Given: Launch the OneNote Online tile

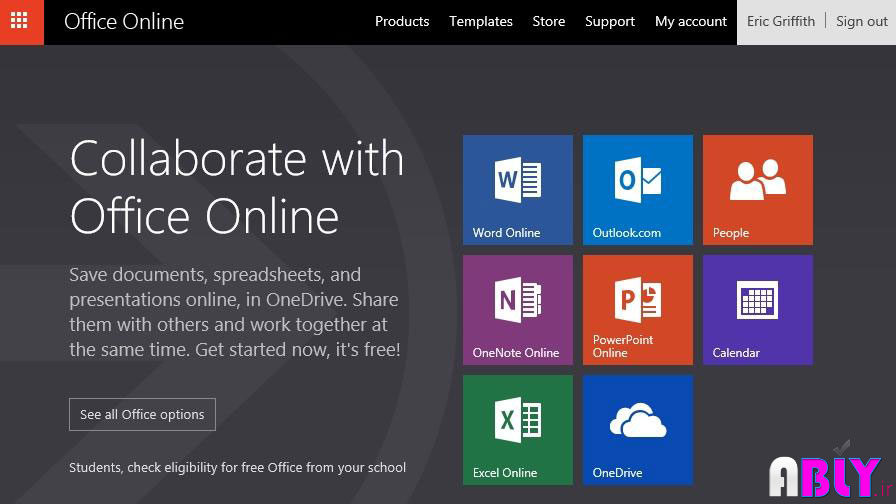Looking at the screenshot, I should tap(518, 310).
